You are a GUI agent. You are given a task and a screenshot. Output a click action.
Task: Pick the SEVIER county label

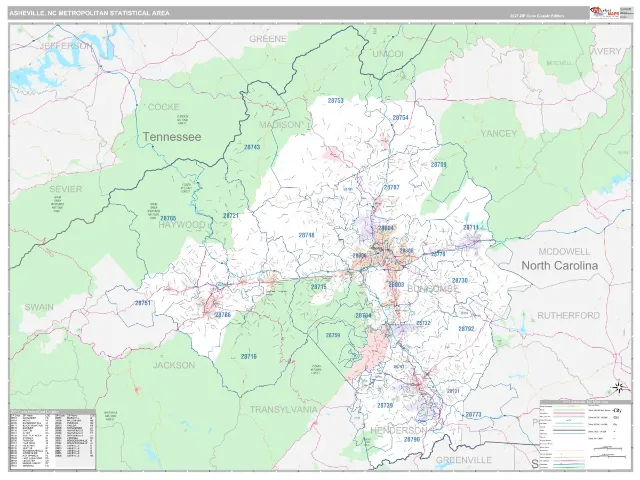click(x=66, y=189)
